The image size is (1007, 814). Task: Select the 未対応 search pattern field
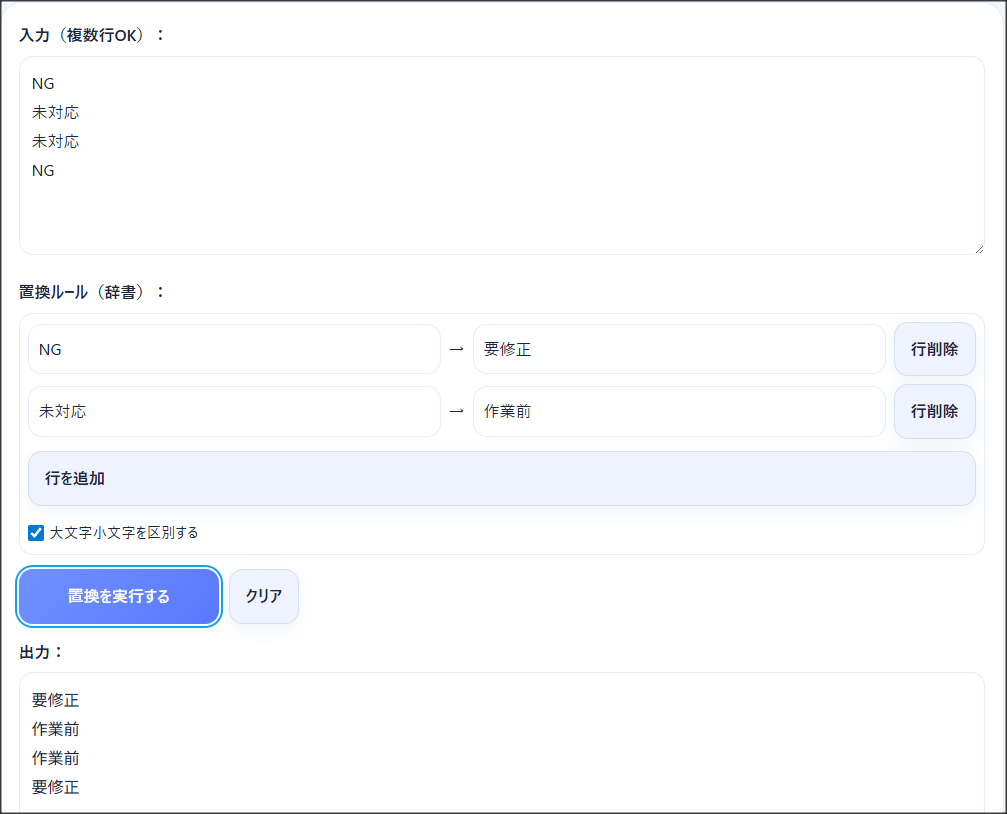[x=233, y=411]
